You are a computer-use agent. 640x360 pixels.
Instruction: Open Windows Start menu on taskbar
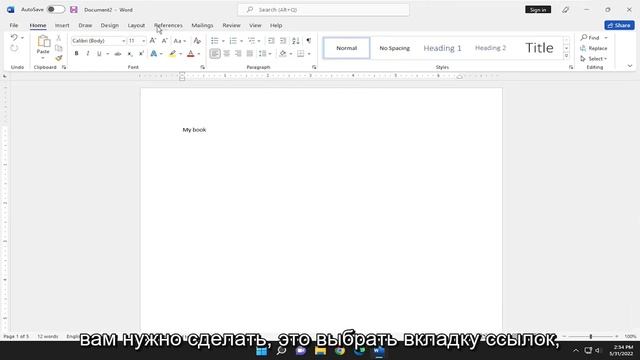click(262, 351)
